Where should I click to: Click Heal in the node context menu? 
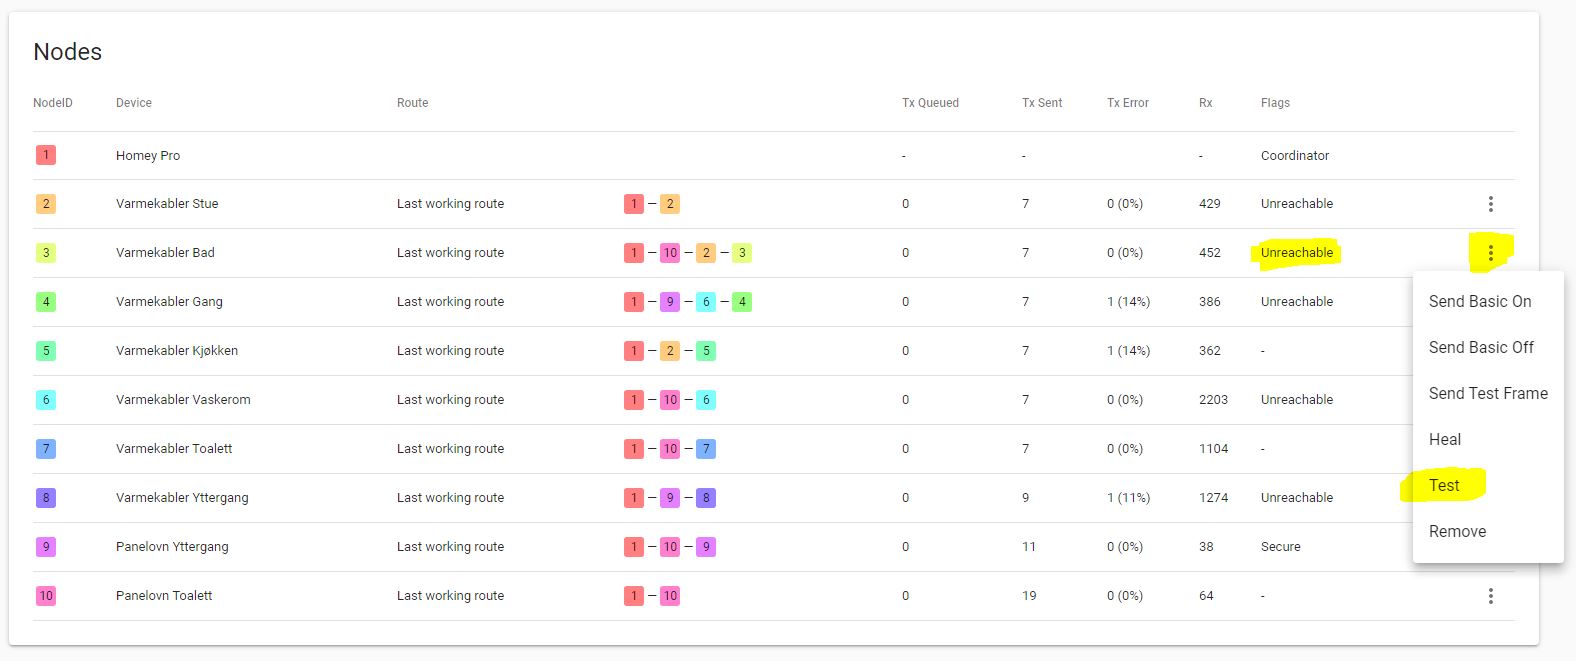(x=1445, y=440)
